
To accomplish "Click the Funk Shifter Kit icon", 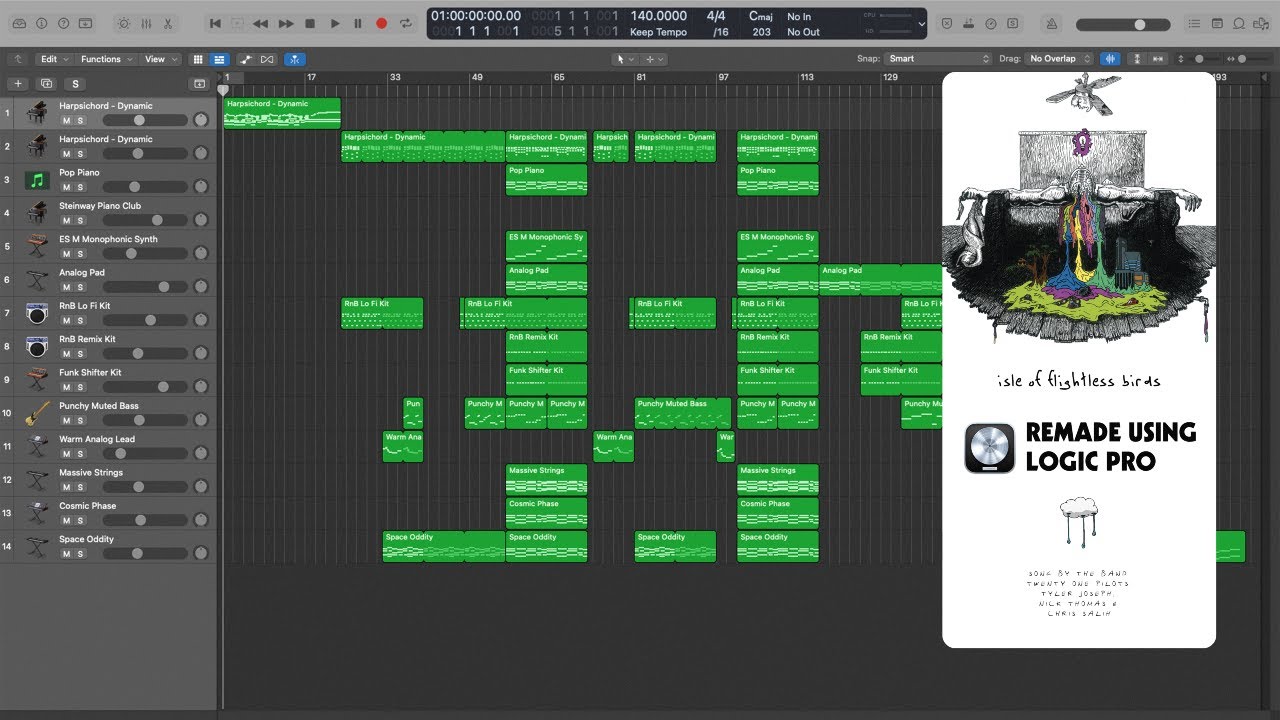I will (37, 380).
